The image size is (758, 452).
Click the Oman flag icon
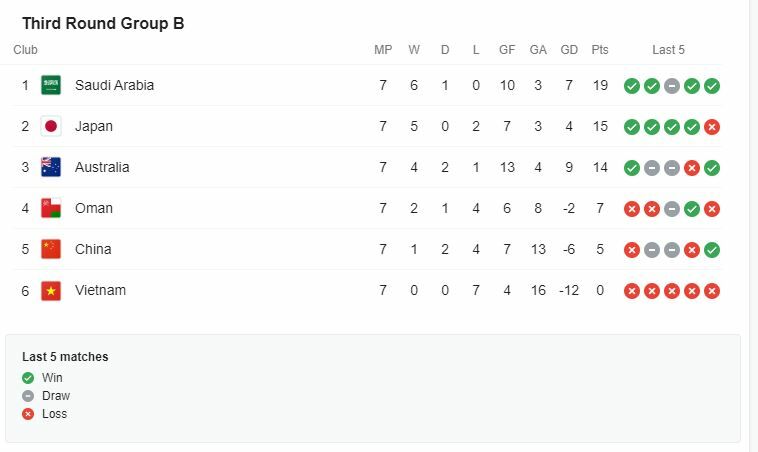(51, 208)
